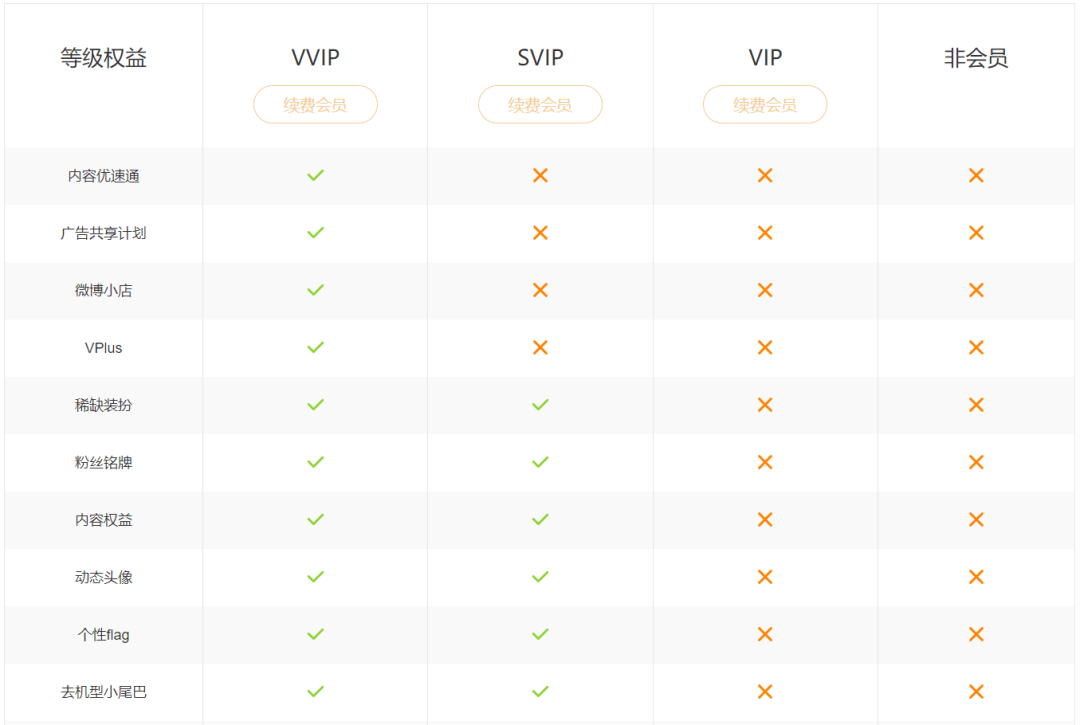This screenshot has height=725, width=1080.
Task: Click VVIP checkmark for 内容优速通
Action: pos(315,175)
